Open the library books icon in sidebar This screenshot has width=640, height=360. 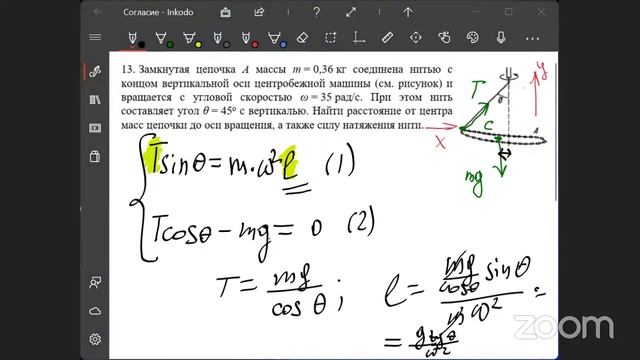point(95,100)
